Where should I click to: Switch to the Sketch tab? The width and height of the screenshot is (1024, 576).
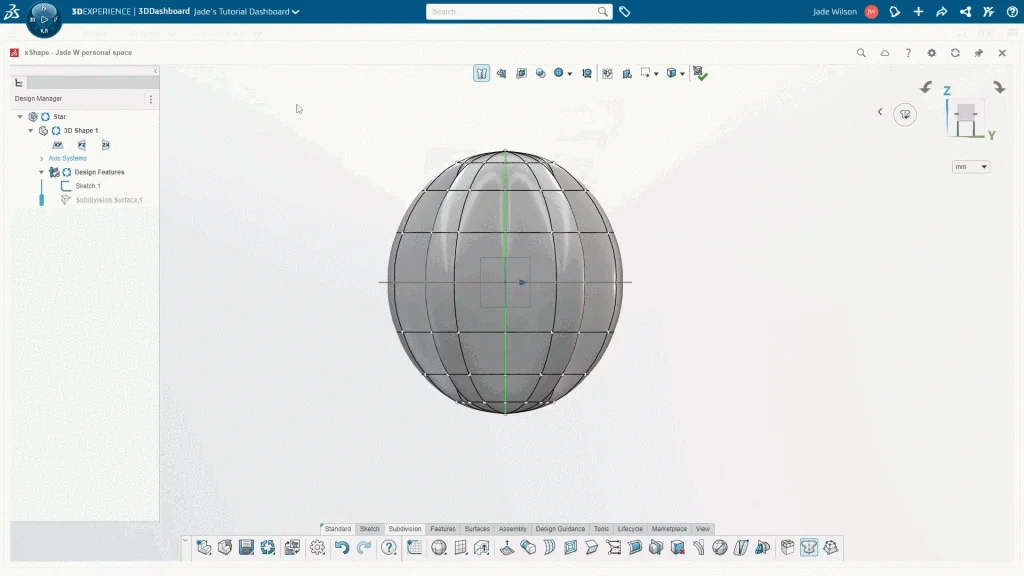[x=369, y=529]
